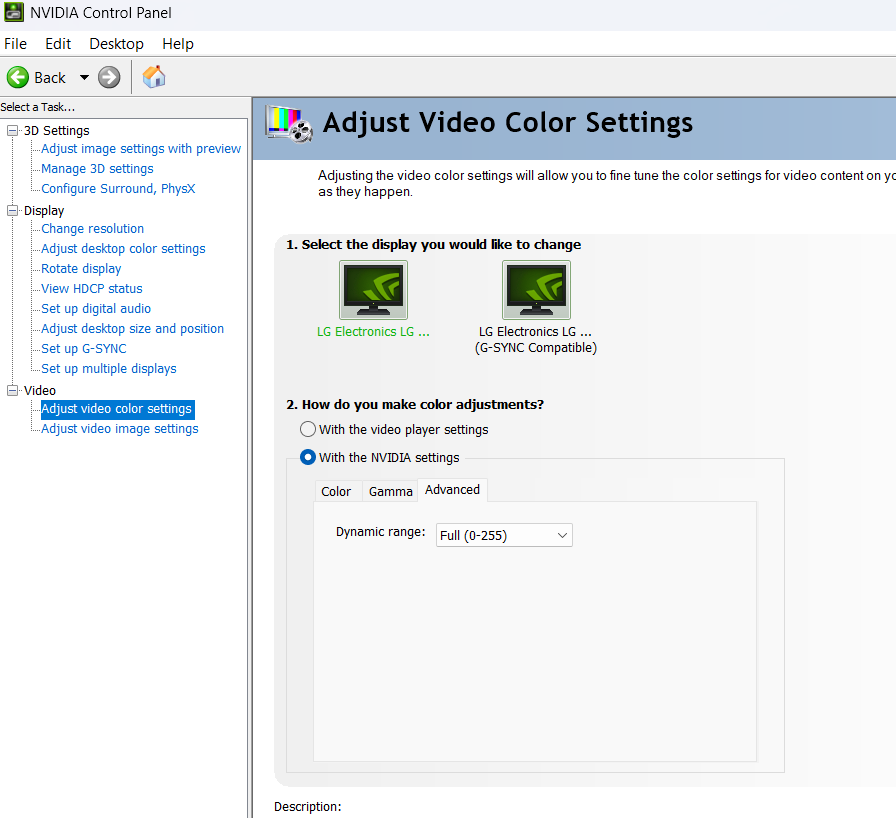Click the grey Forward arrow icon
Viewport: 896px width, 818px height.
click(109, 77)
